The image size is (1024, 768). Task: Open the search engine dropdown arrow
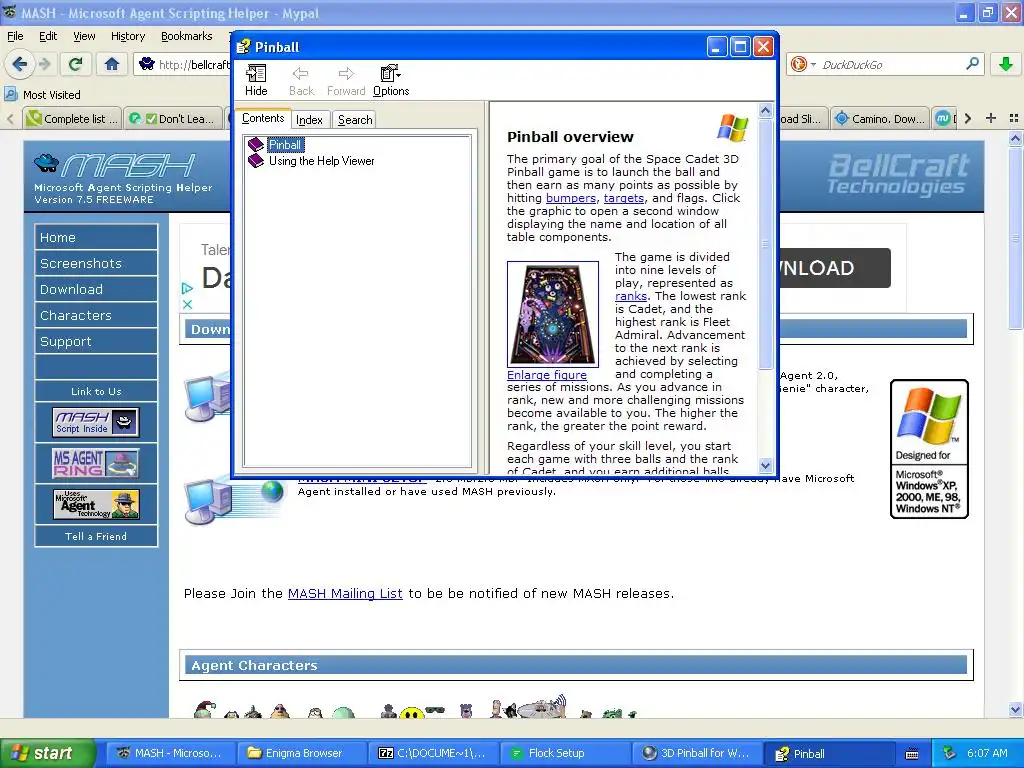coord(813,65)
